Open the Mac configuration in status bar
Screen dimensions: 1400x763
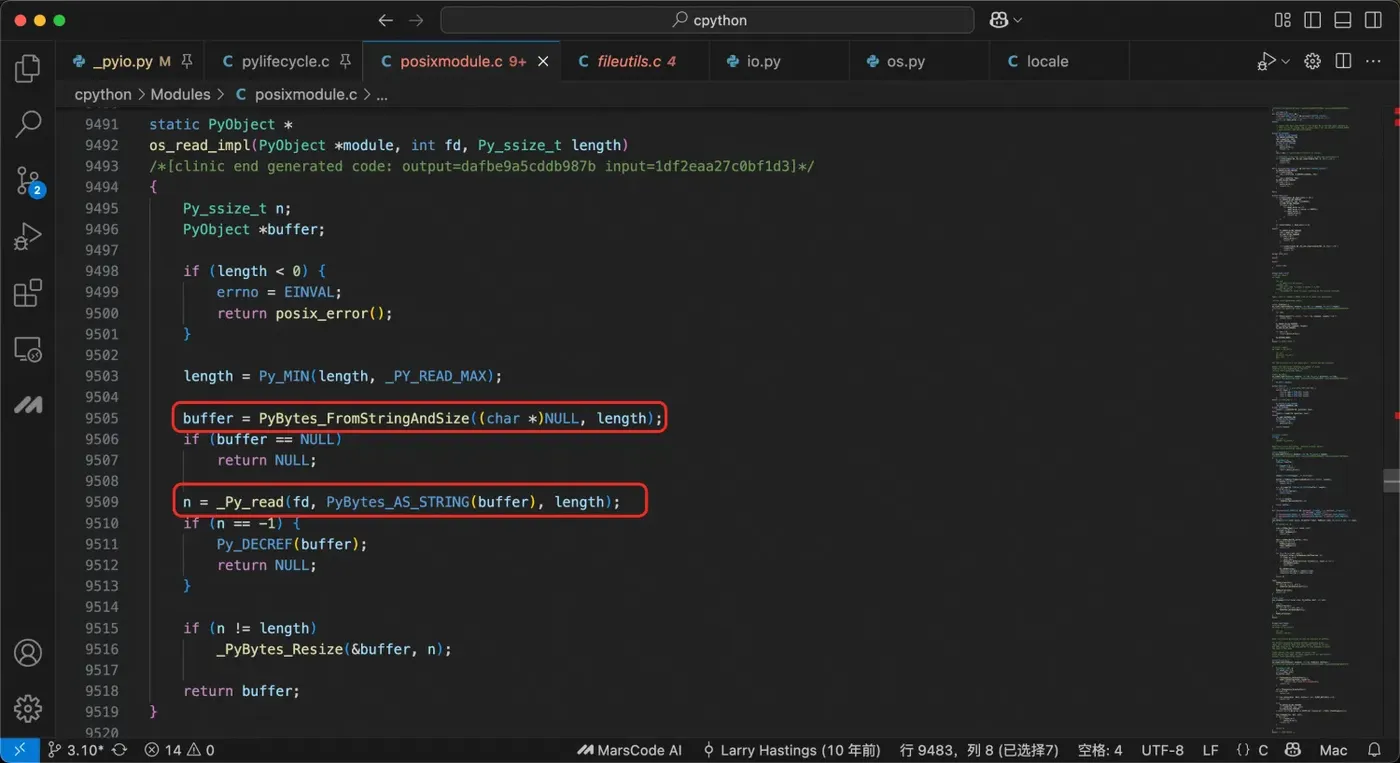(1333, 750)
